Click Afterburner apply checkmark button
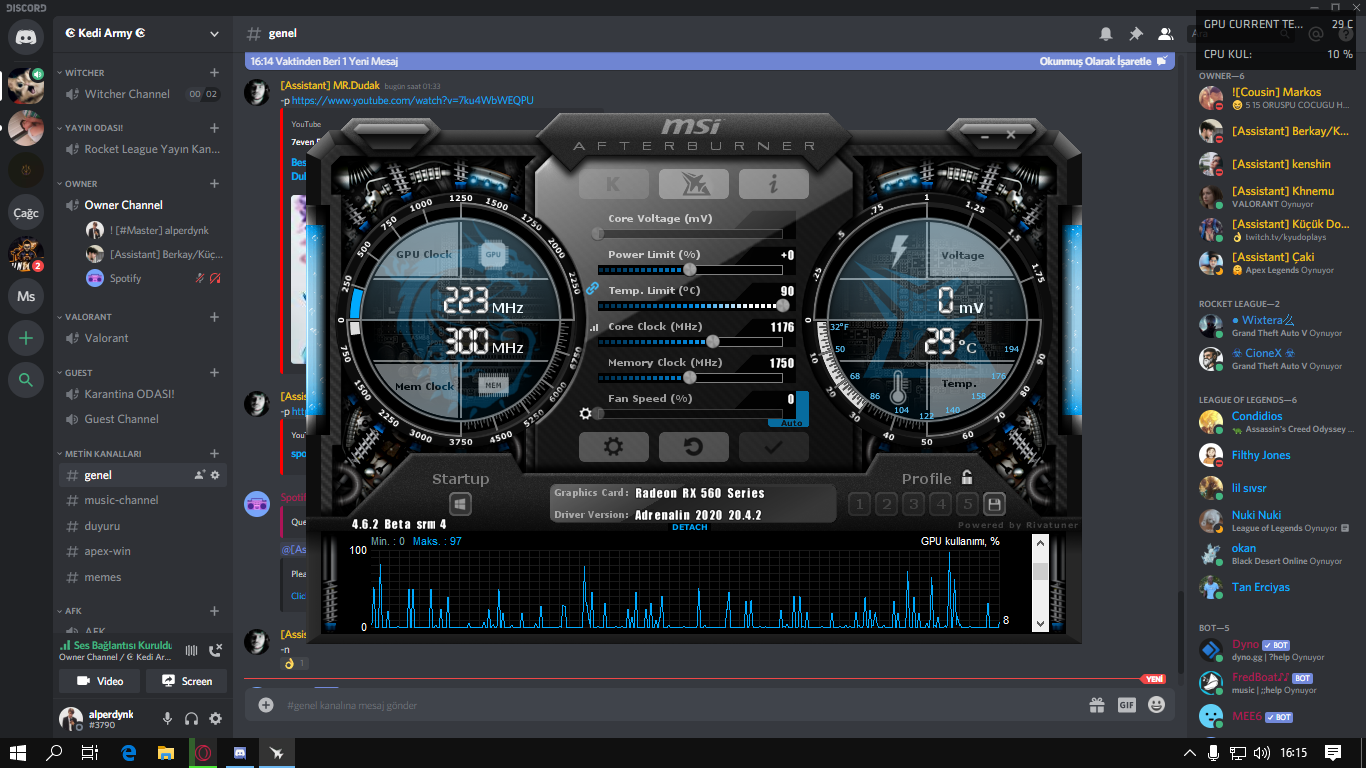 point(773,447)
